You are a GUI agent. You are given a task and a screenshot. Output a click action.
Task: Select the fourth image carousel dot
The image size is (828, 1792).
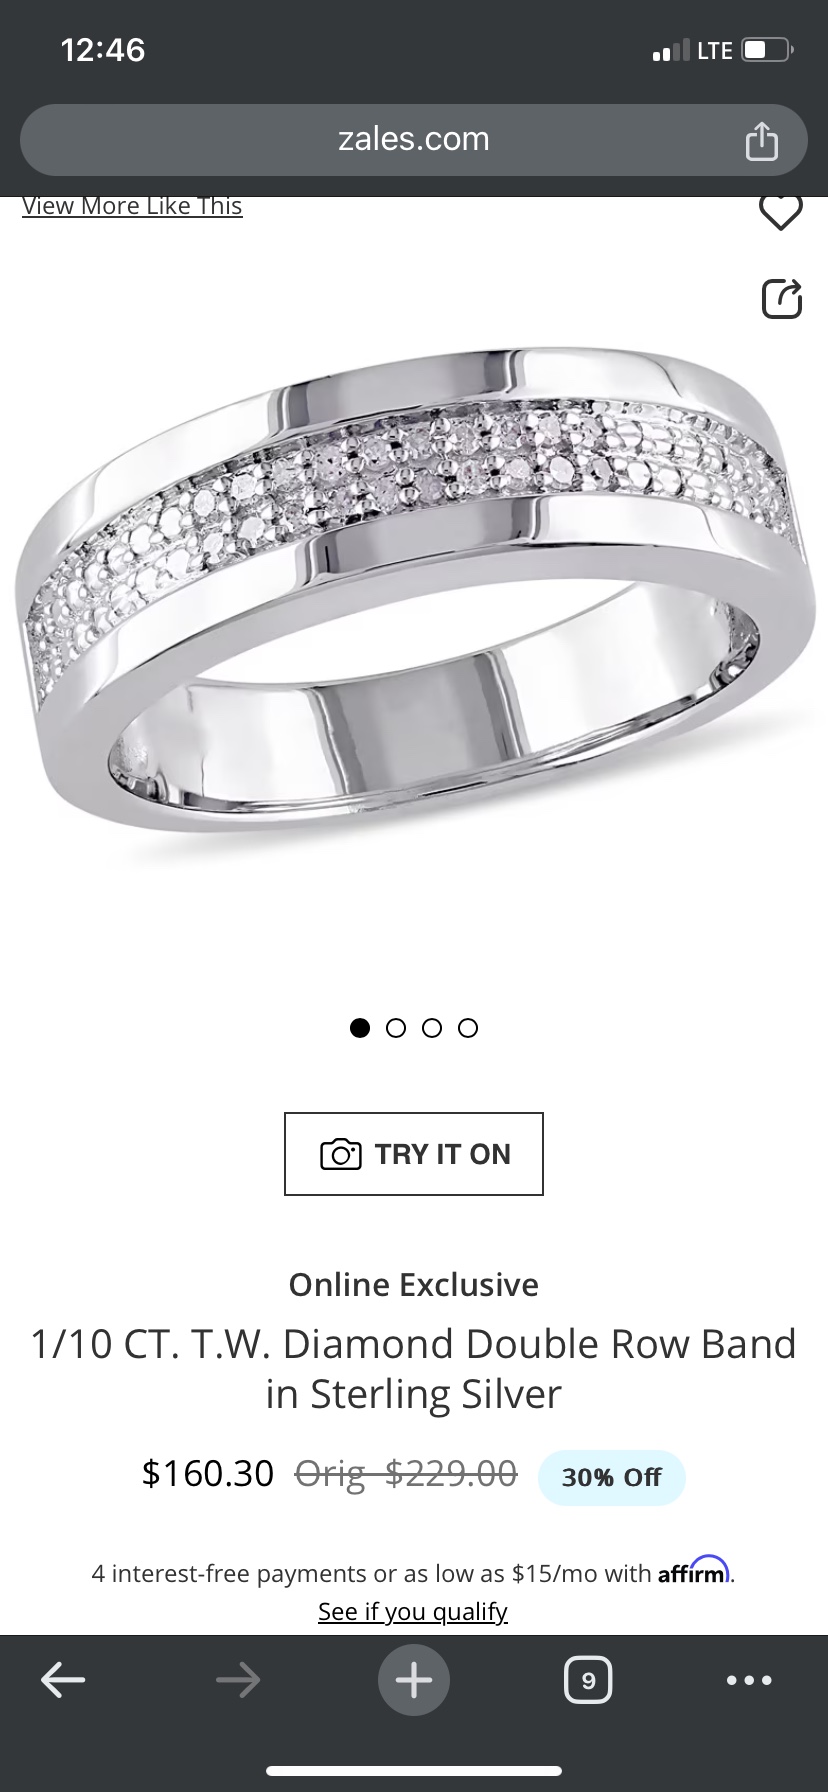pyautogui.click(x=468, y=1028)
